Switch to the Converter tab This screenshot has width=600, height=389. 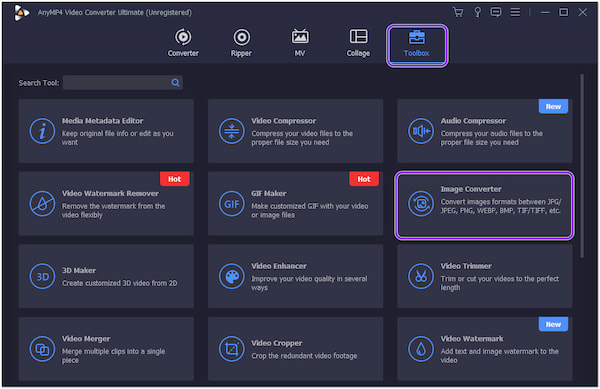point(183,43)
